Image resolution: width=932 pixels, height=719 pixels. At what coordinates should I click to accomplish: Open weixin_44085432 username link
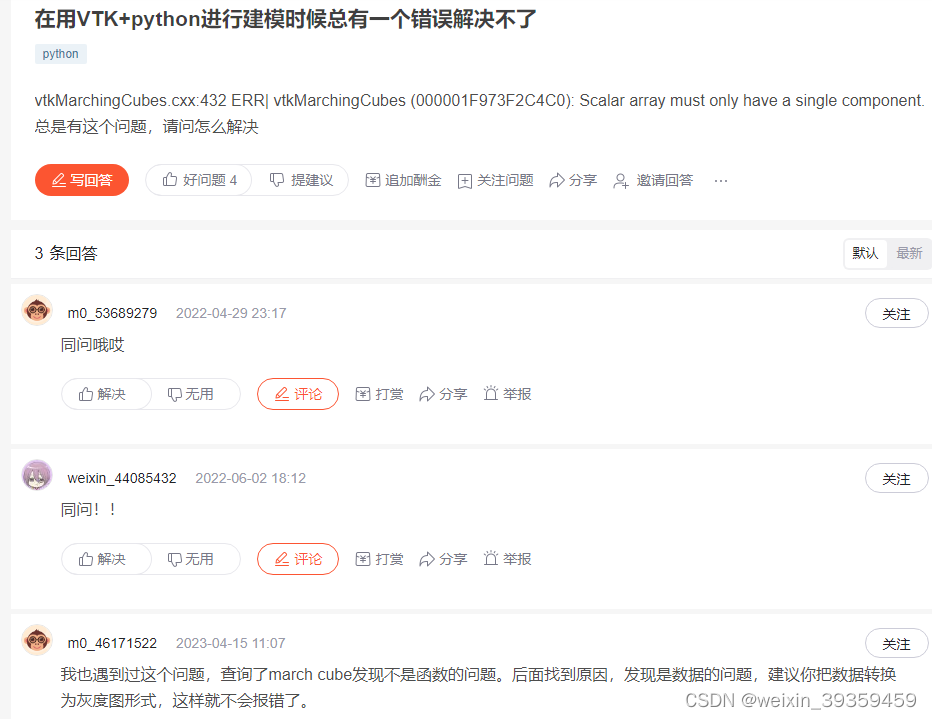pos(122,478)
